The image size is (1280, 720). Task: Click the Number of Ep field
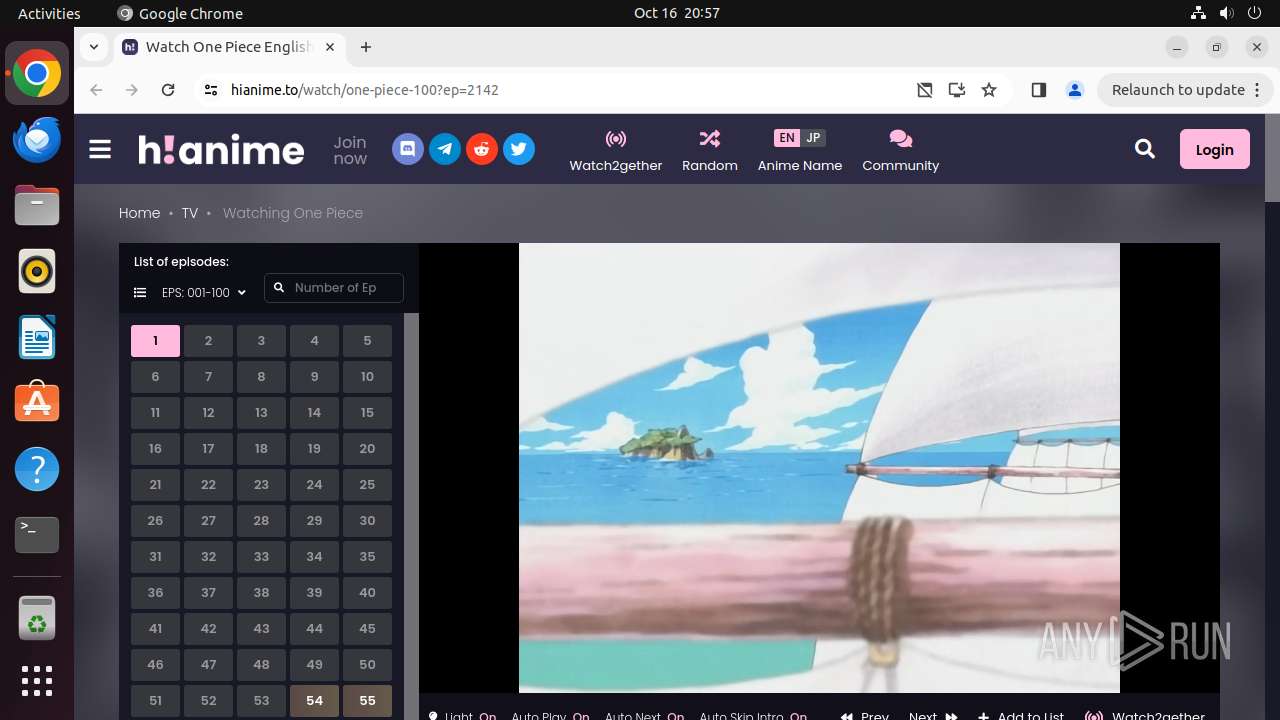pyautogui.click(x=334, y=288)
